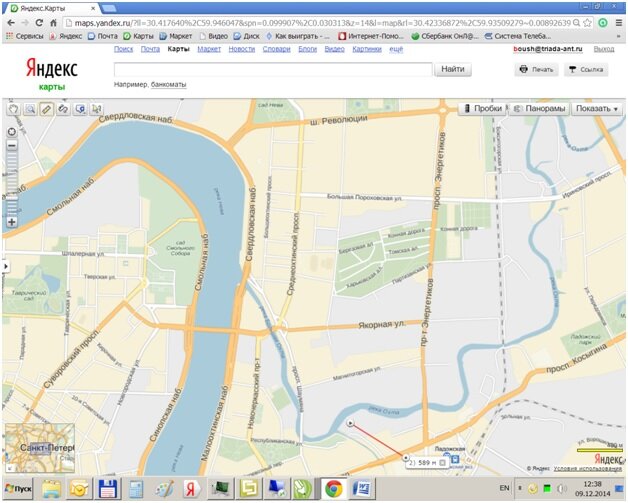Click the address bar URL
The image size is (628, 503).
322,23
